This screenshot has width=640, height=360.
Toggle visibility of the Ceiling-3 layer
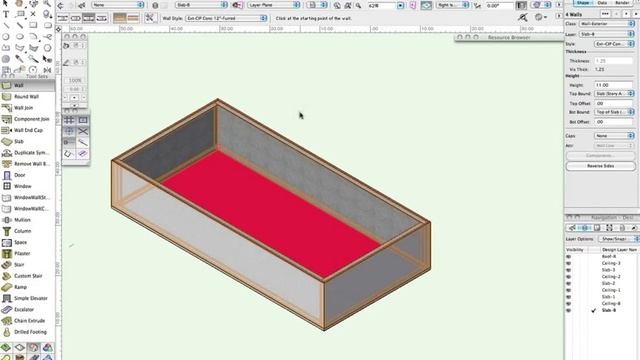pos(569,263)
